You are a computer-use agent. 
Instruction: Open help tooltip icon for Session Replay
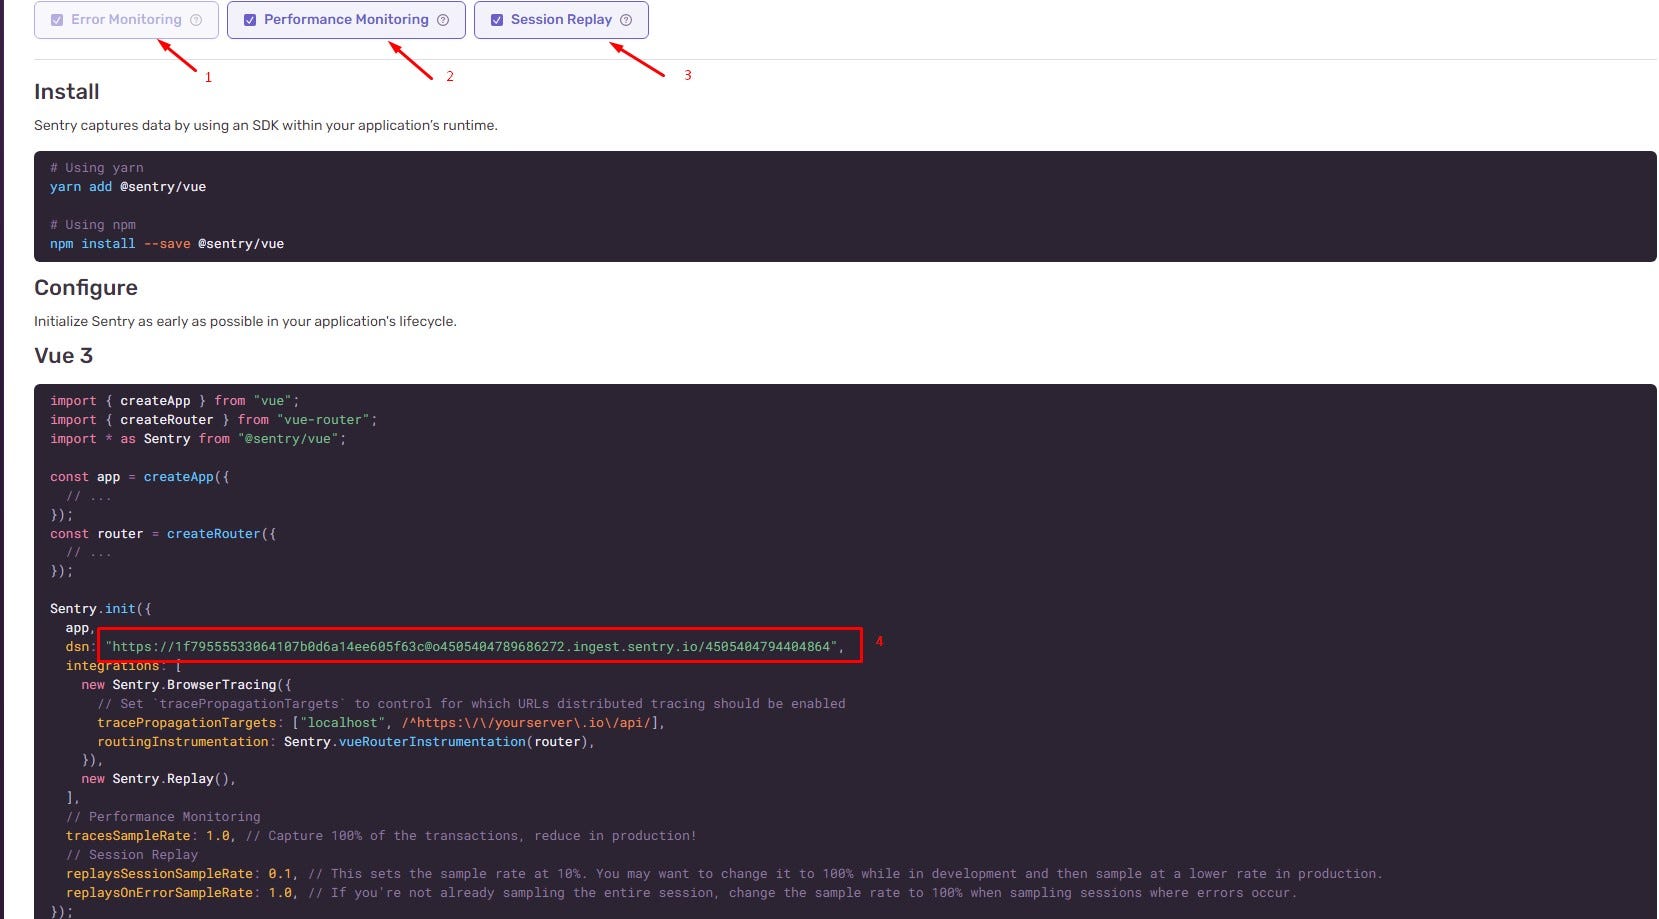coord(626,20)
